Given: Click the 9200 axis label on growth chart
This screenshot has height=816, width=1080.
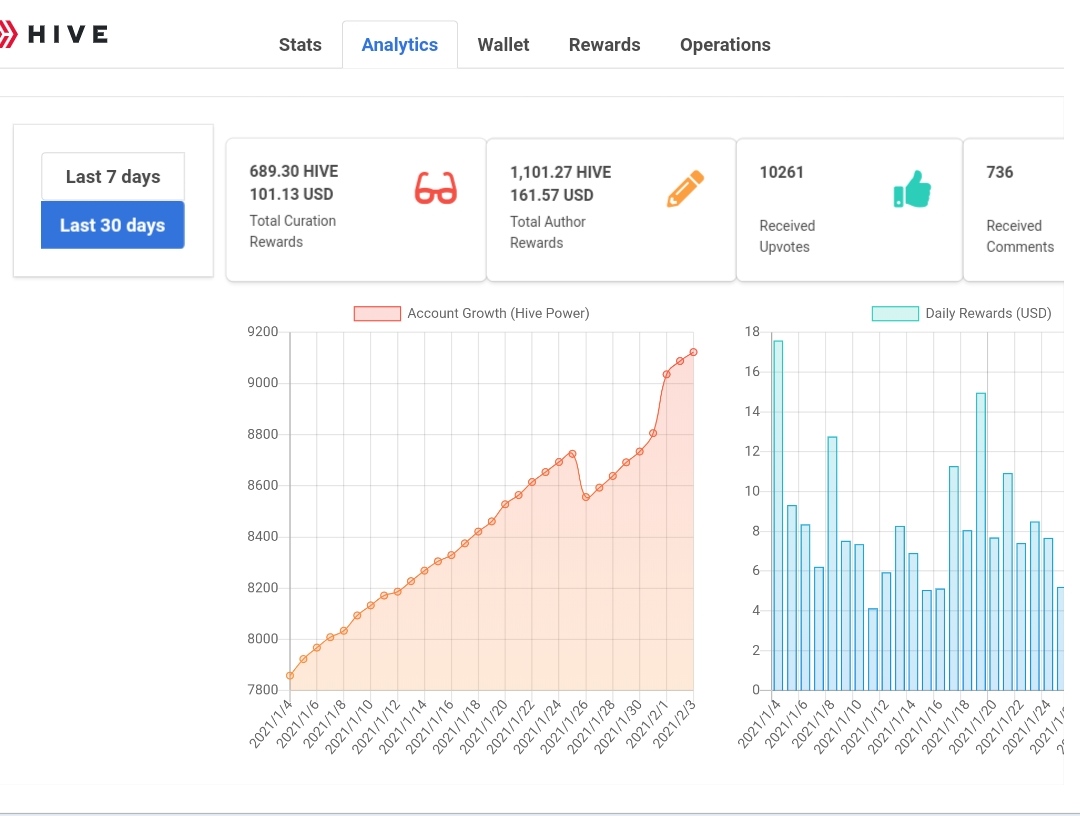Looking at the screenshot, I should click(x=262, y=332).
